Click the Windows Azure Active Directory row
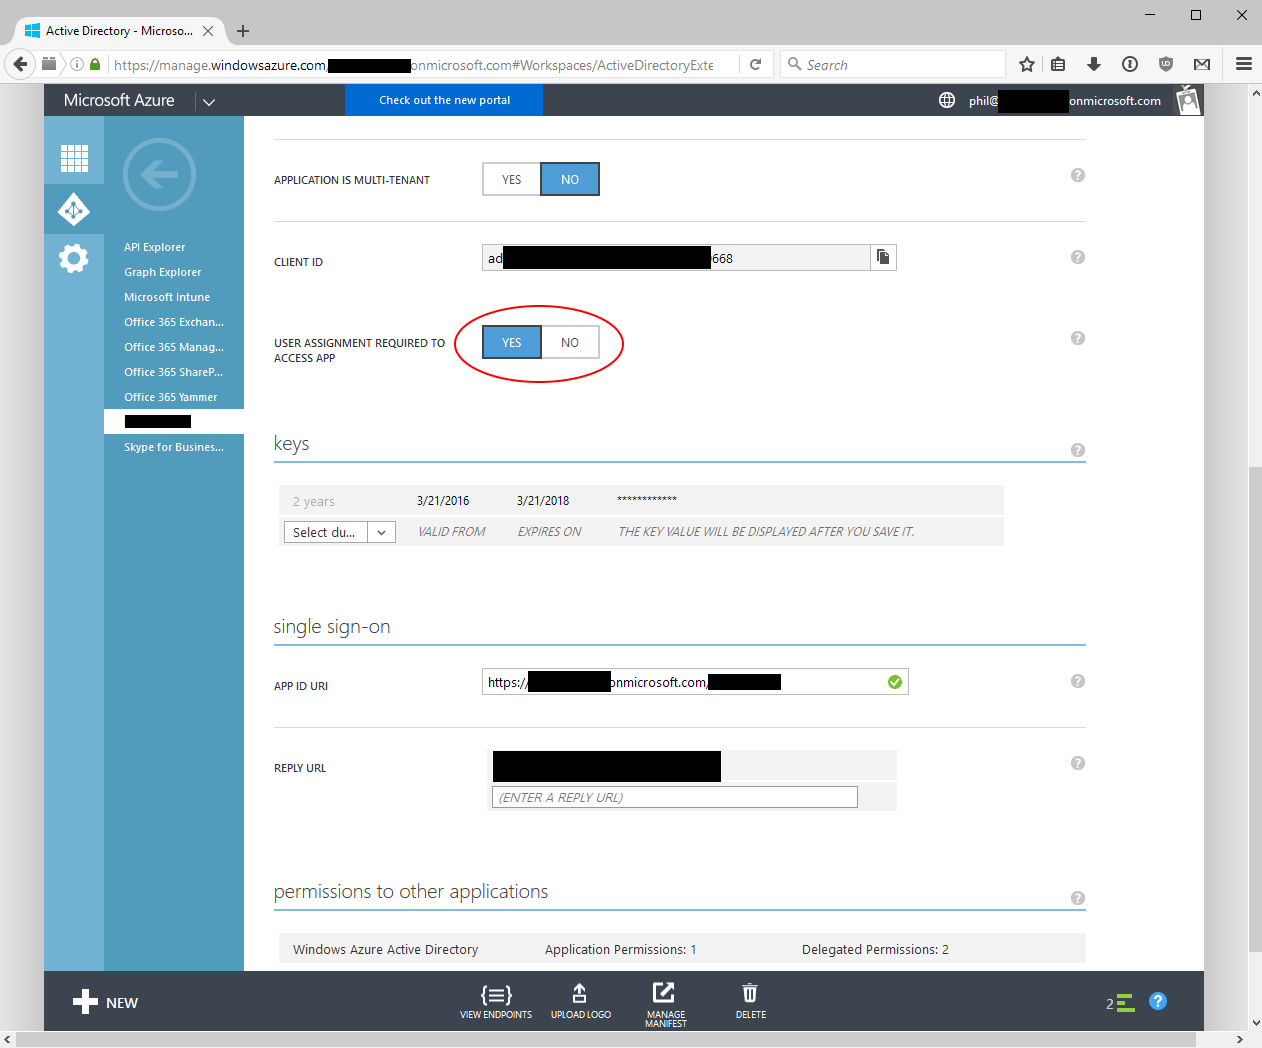This screenshot has width=1262, height=1048. point(682,949)
